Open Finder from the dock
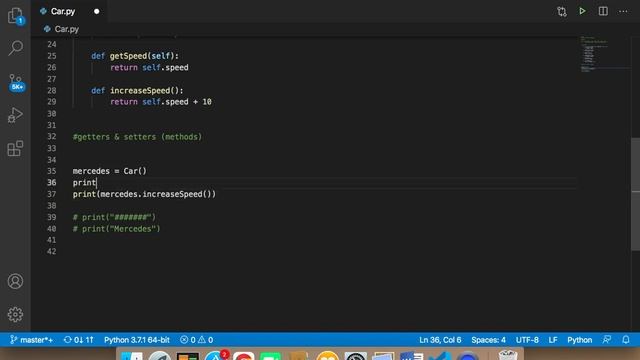The height and width of the screenshot is (360, 640). [x=131, y=356]
